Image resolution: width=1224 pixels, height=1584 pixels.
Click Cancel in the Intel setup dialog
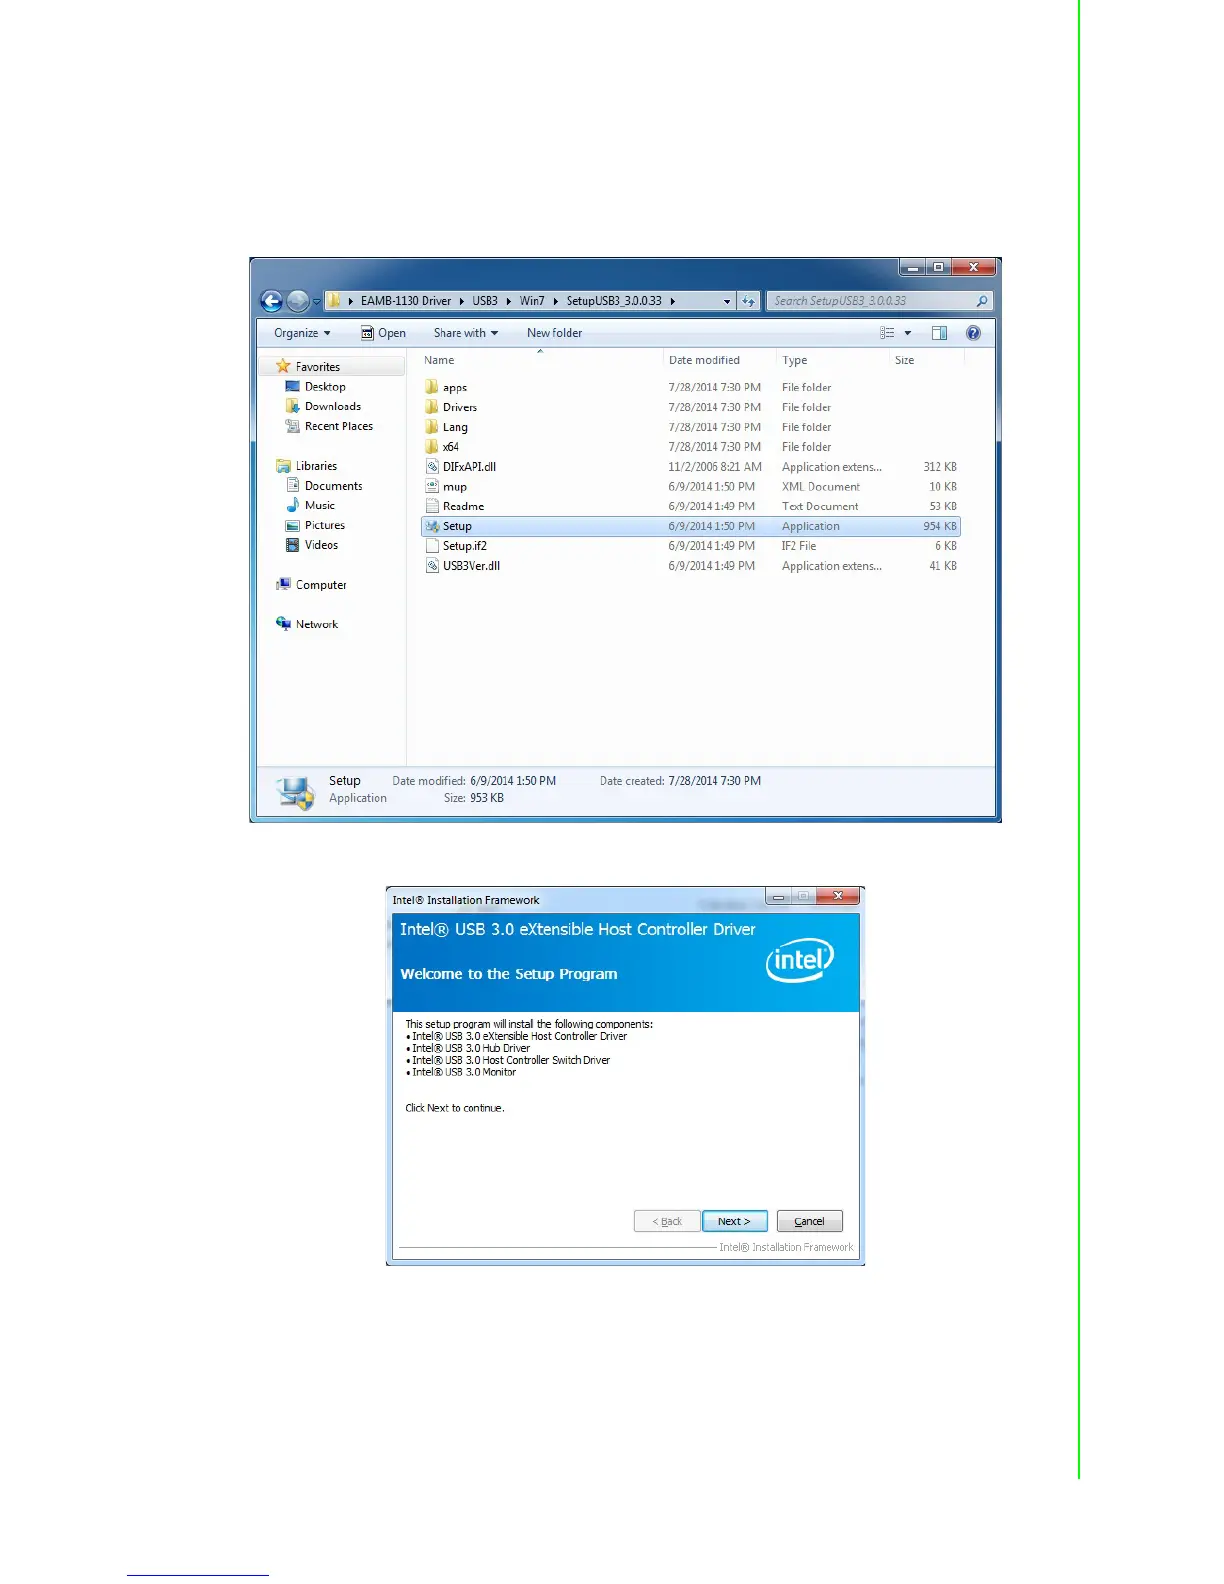tap(809, 1221)
